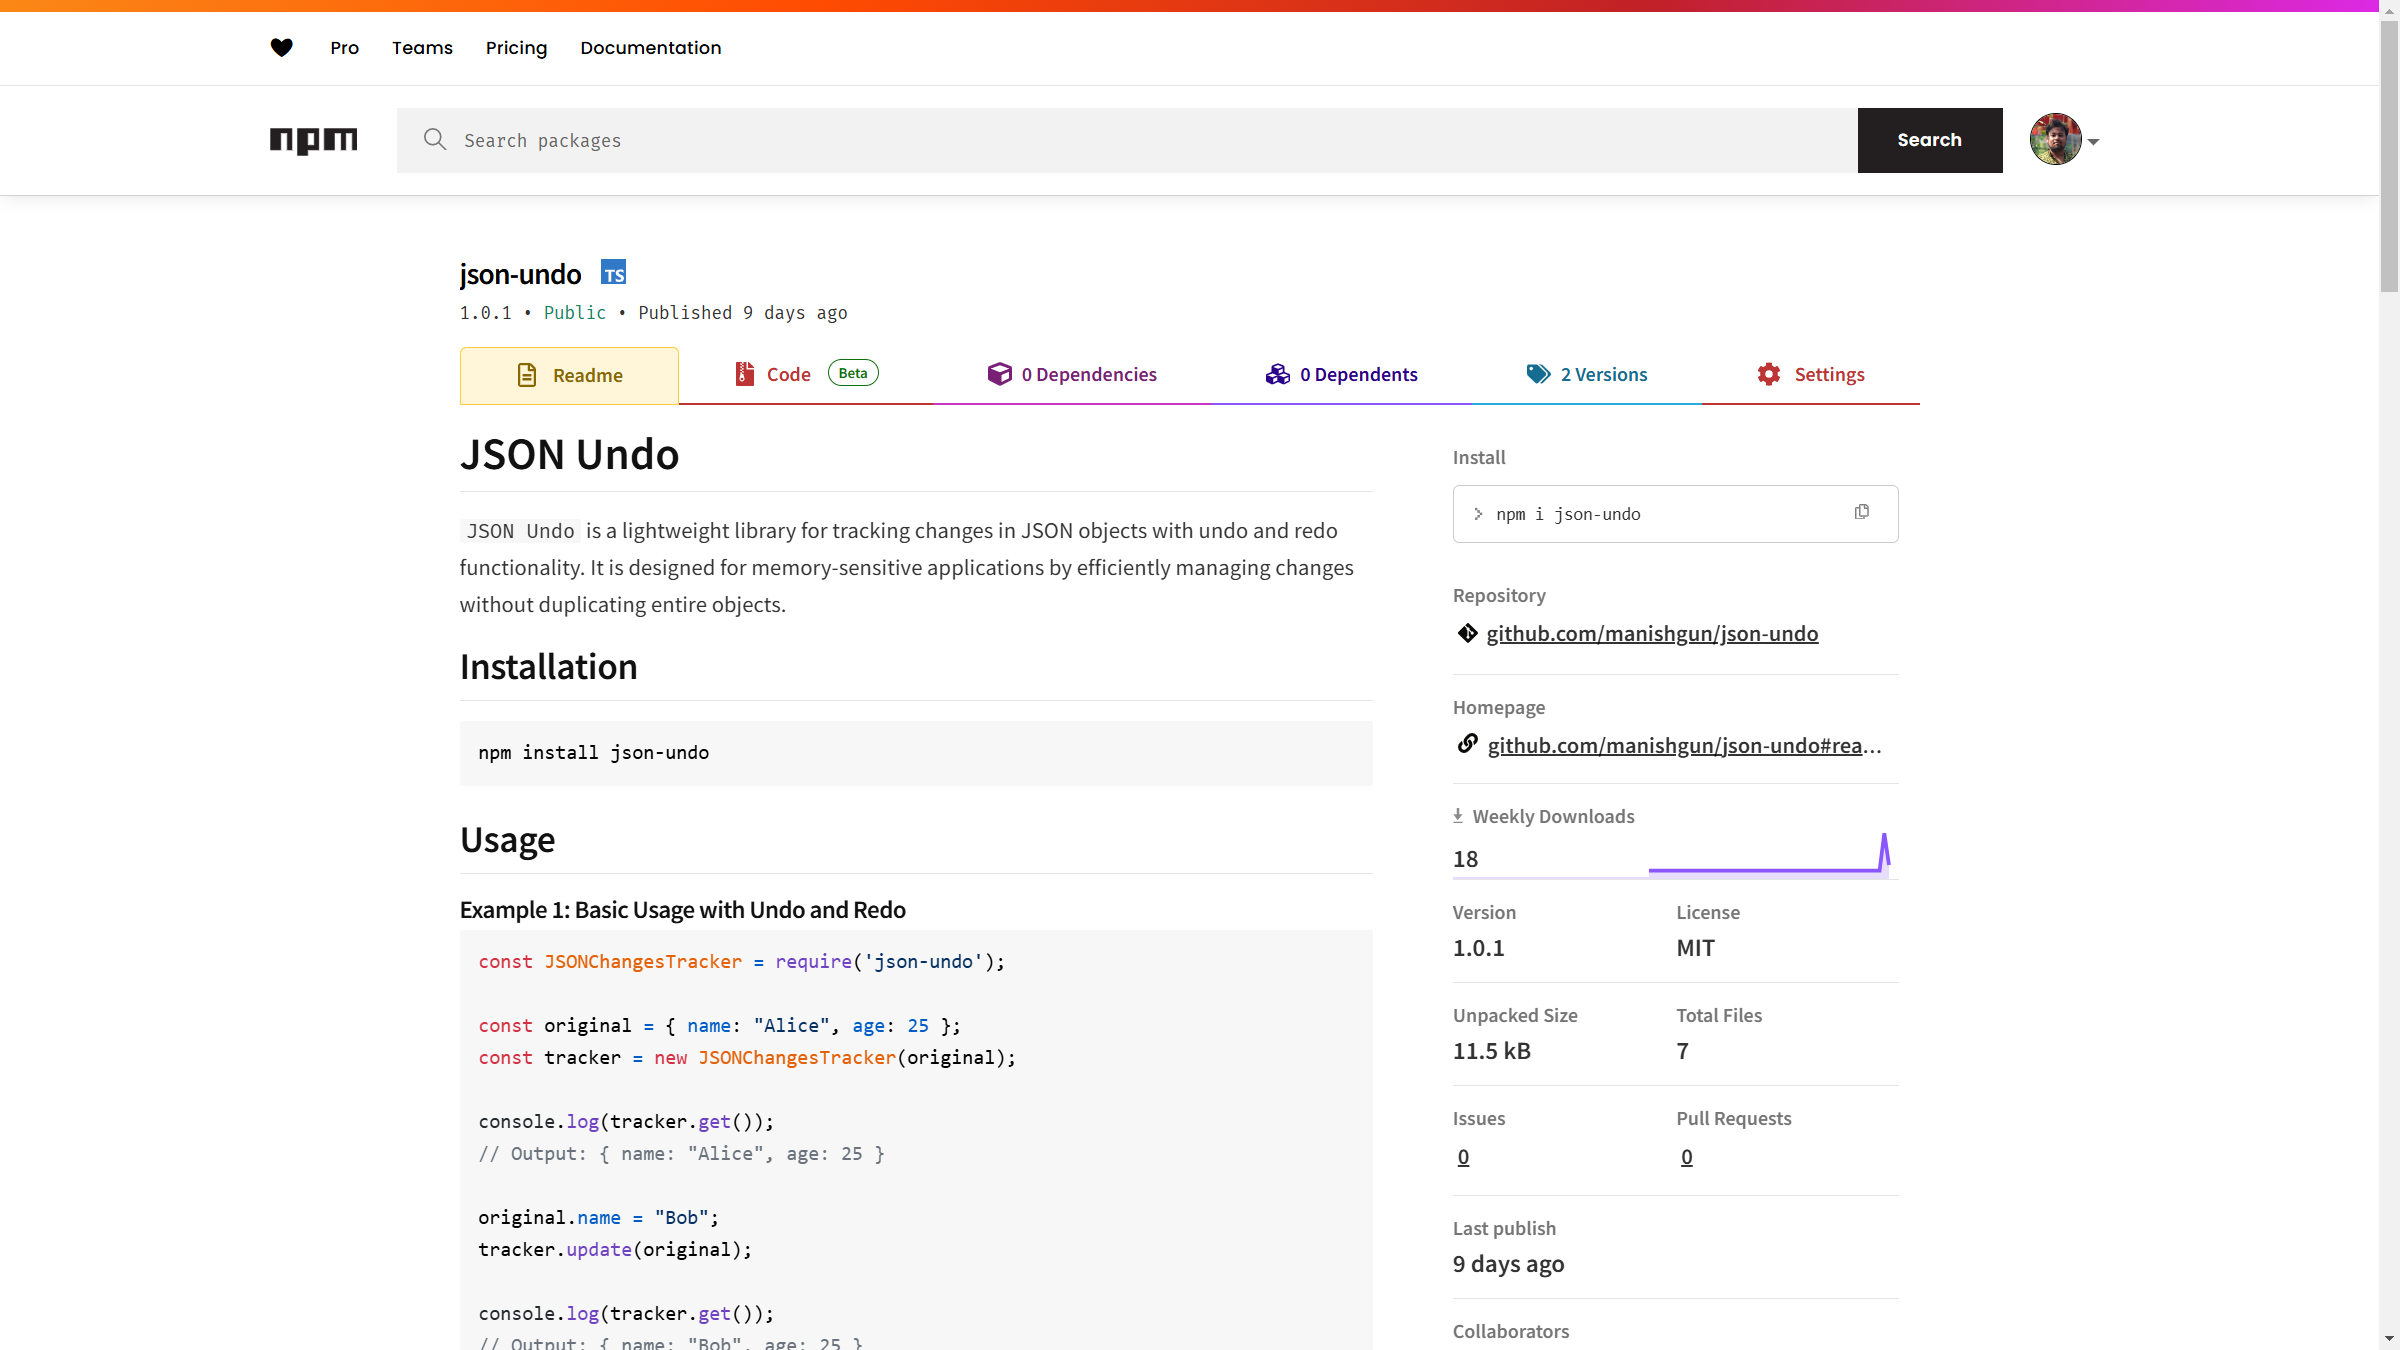Click the TypeScript TS badge icon

coord(613,273)
